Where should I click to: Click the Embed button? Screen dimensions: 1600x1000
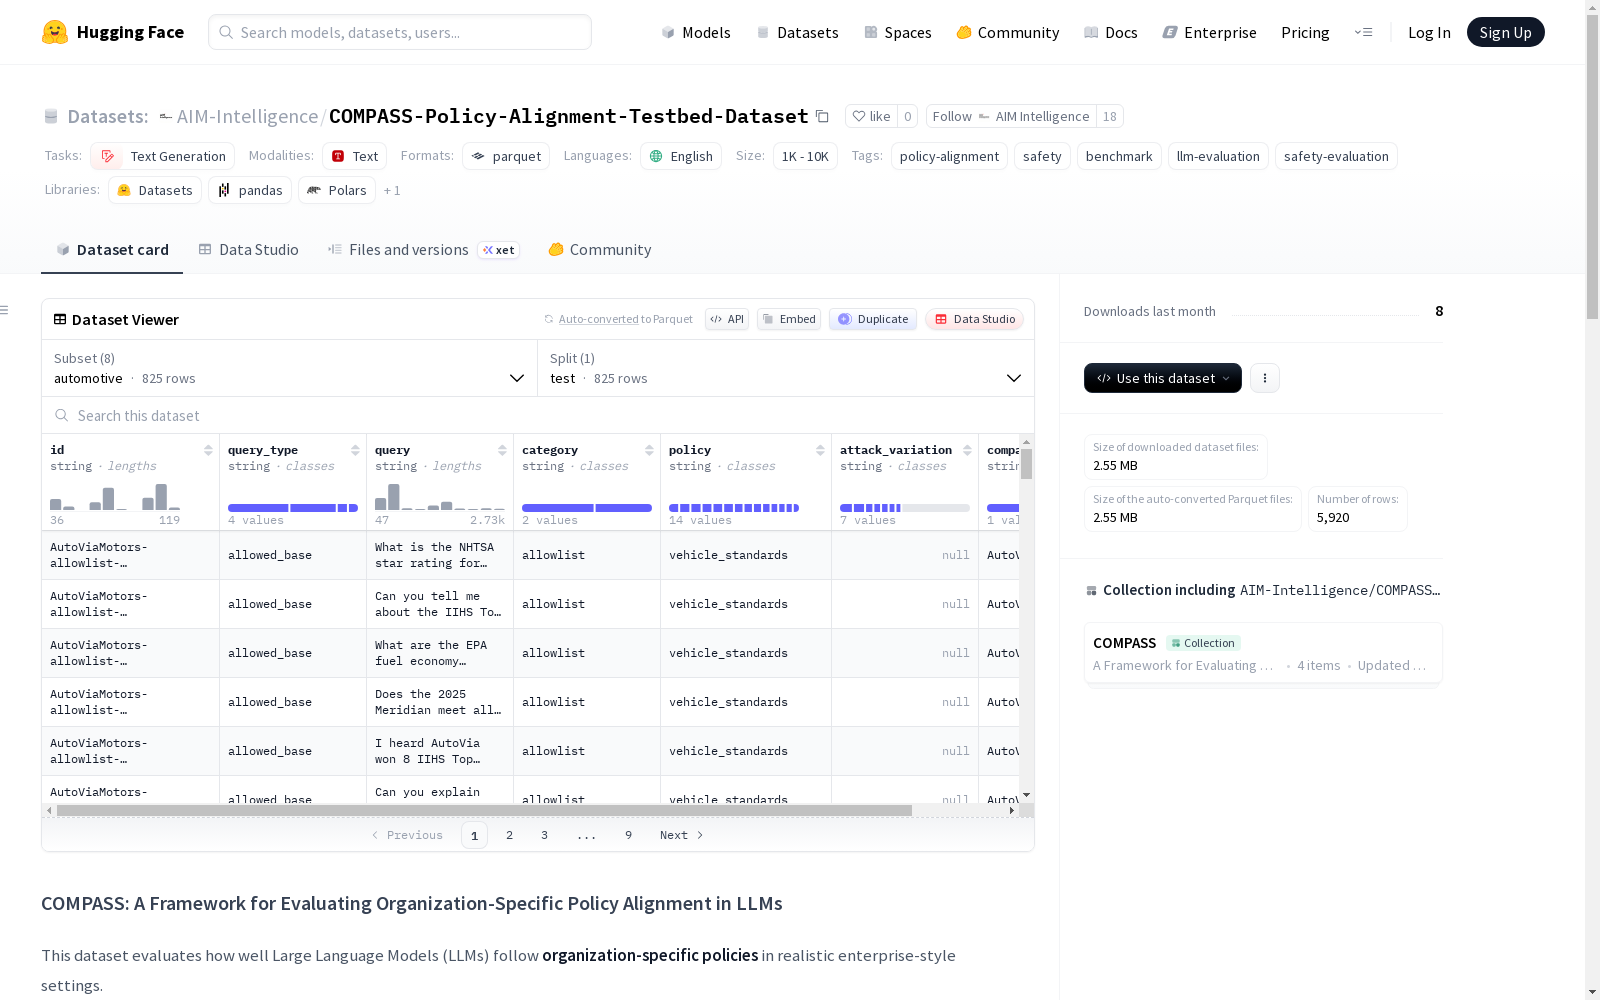(x=789, y=319)
